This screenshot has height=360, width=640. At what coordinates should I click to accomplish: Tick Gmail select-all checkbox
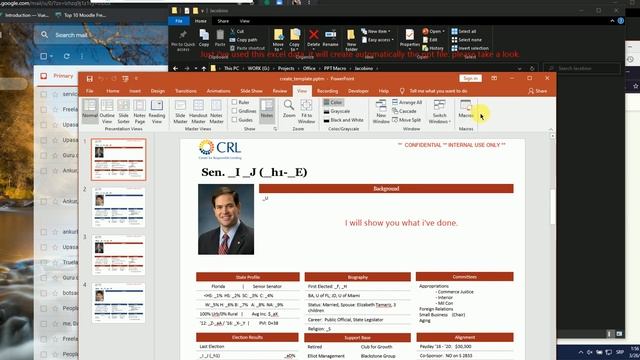coord(44,56)
